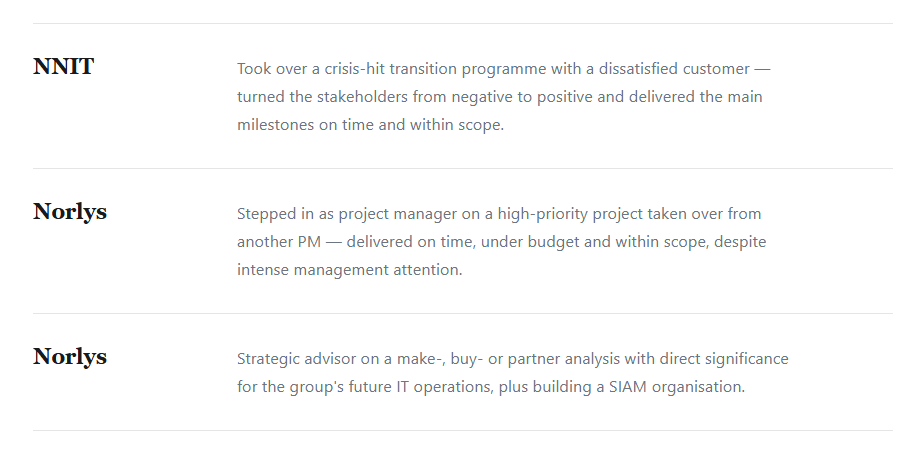919x464 pixels.
Task: Click the line "intense management attention."
Action: 349,269
